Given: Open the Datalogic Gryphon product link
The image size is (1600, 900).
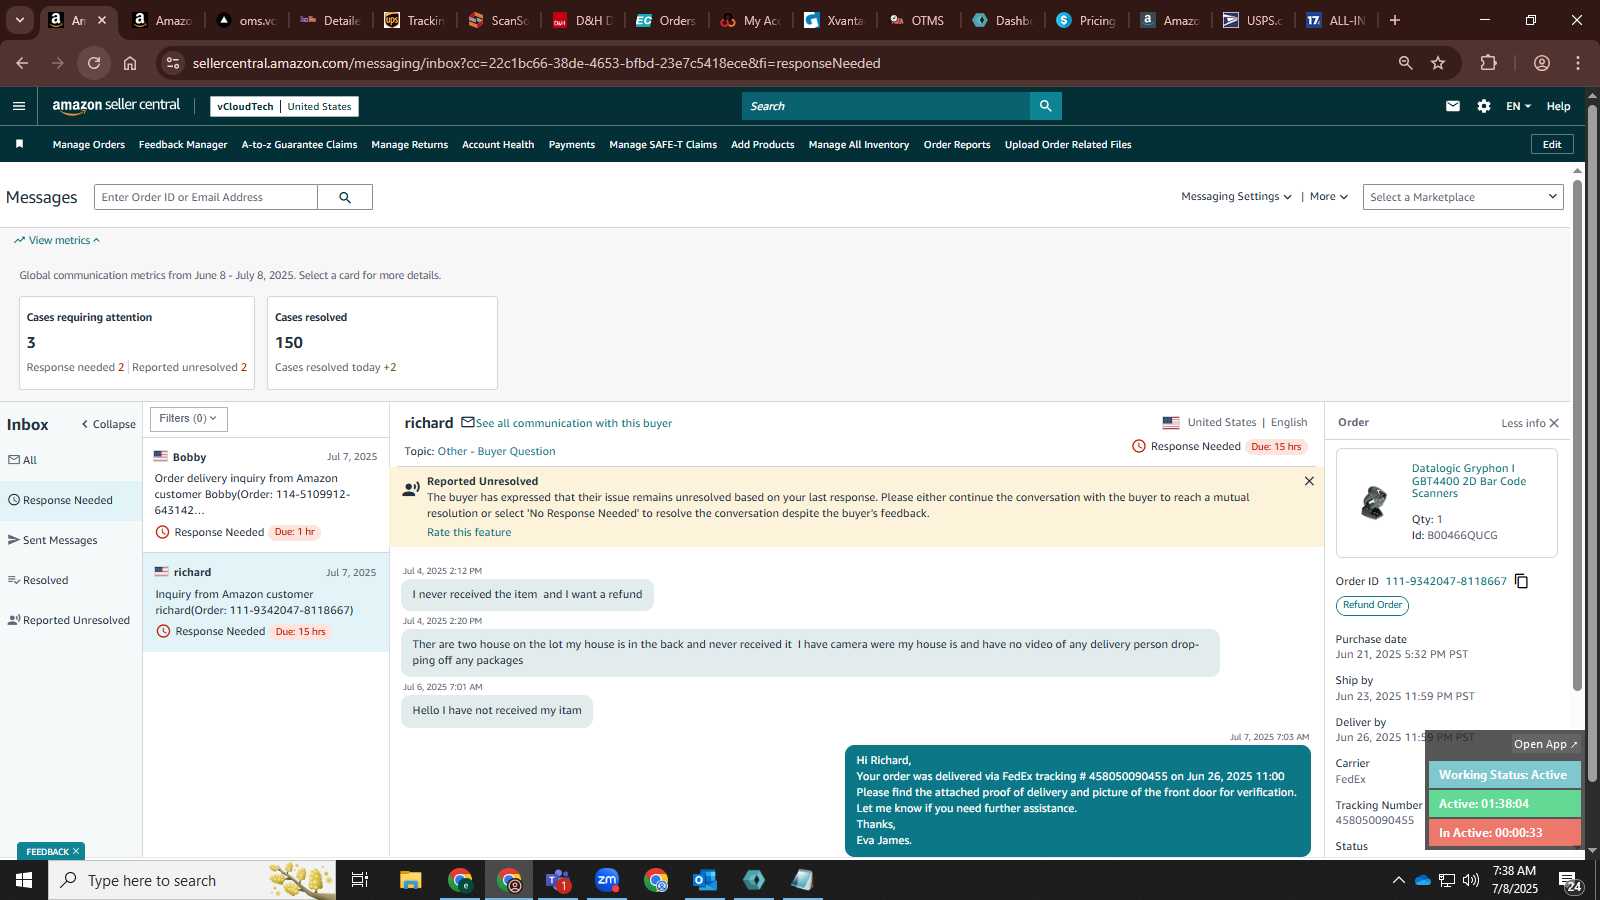Looking at the screenshot, I should (1468, 481).
